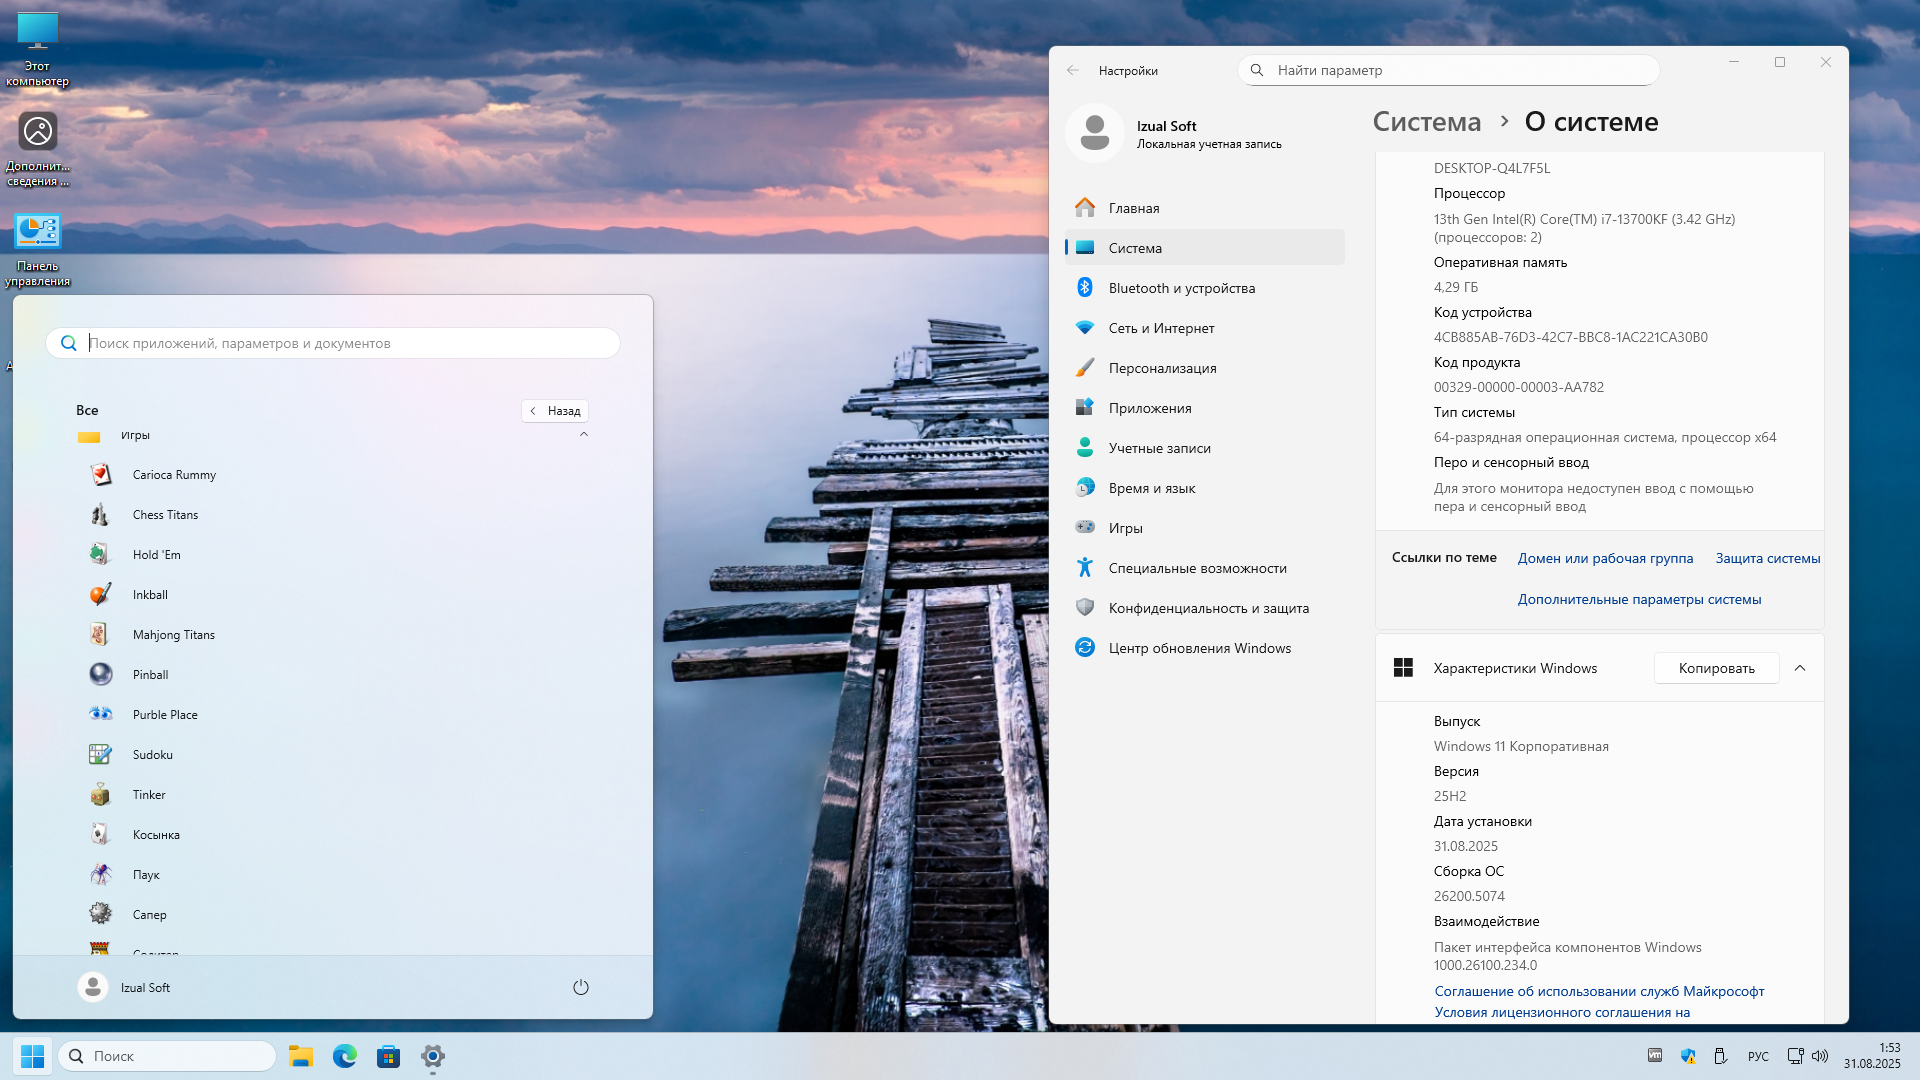Open File Explorer from the taskbar
Image resolution: width=1920 pixels, height=1080 pixels.
(301, 1056)
